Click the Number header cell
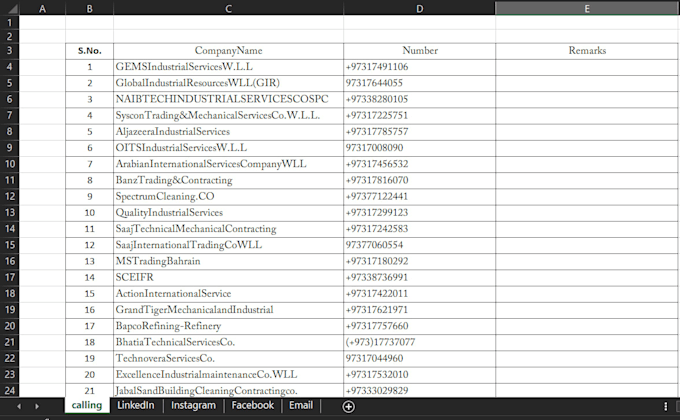Viewport: 680px width, 420px height. 419,51
